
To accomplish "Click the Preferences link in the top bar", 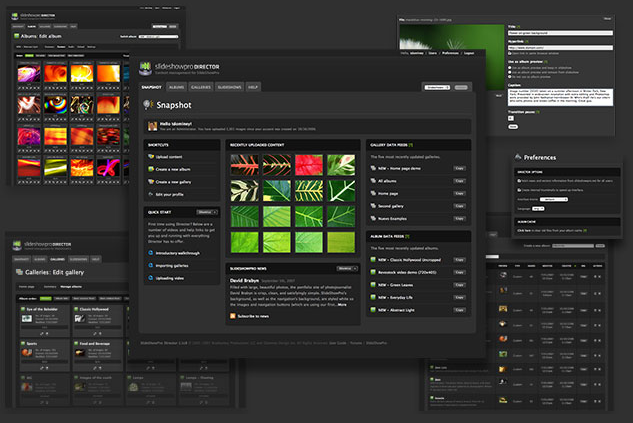I will tap(450, 53).
